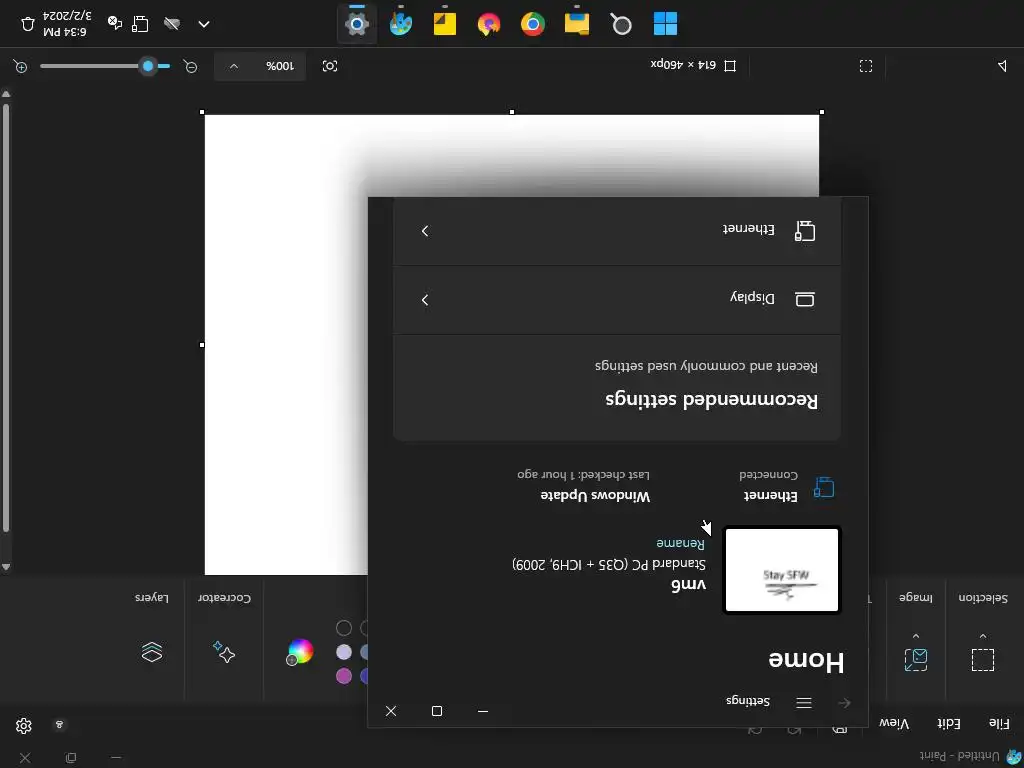Maximize the Settings window
Viewport: 1024px width, 768px height.
tap(437, 711)
